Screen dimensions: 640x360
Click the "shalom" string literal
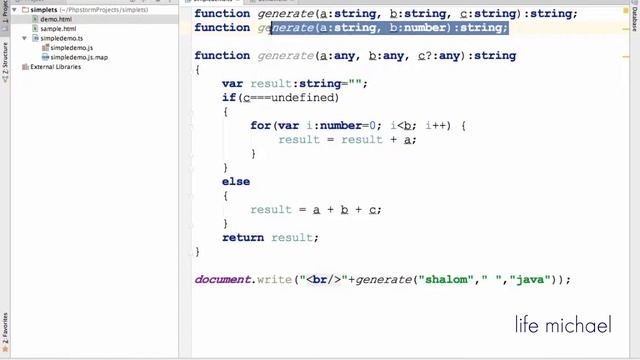446,280
